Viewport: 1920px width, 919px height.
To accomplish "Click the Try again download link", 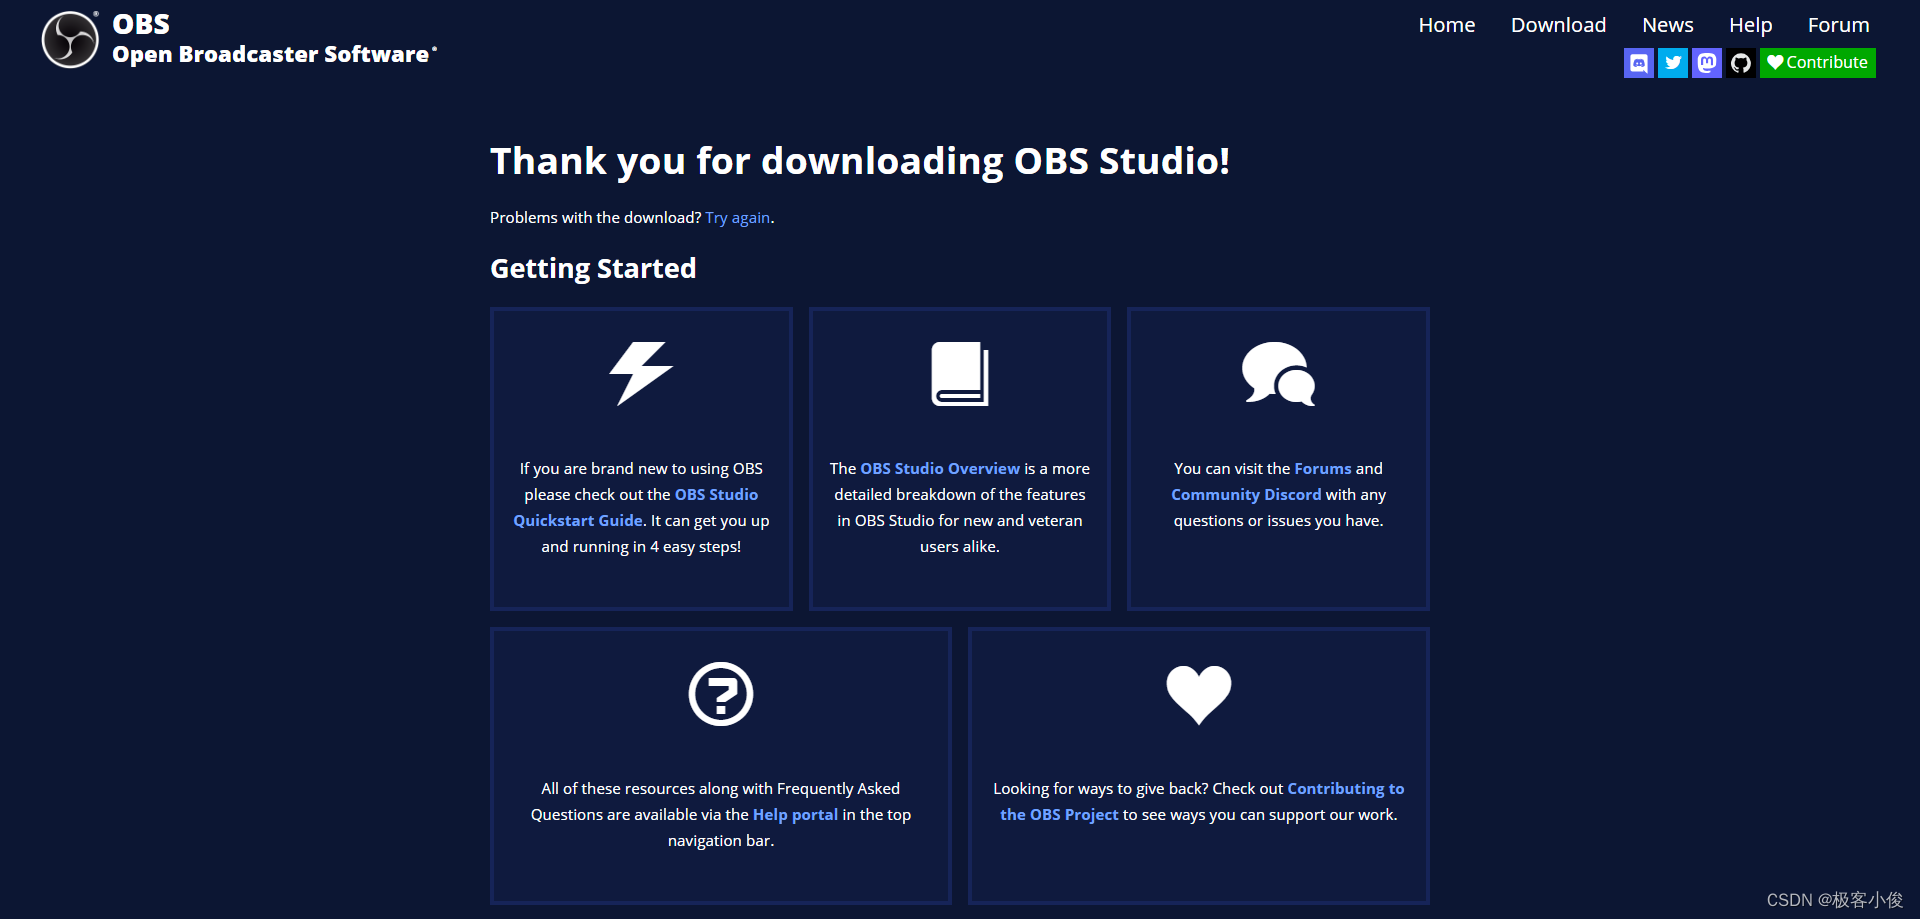I will coord(738,218).
